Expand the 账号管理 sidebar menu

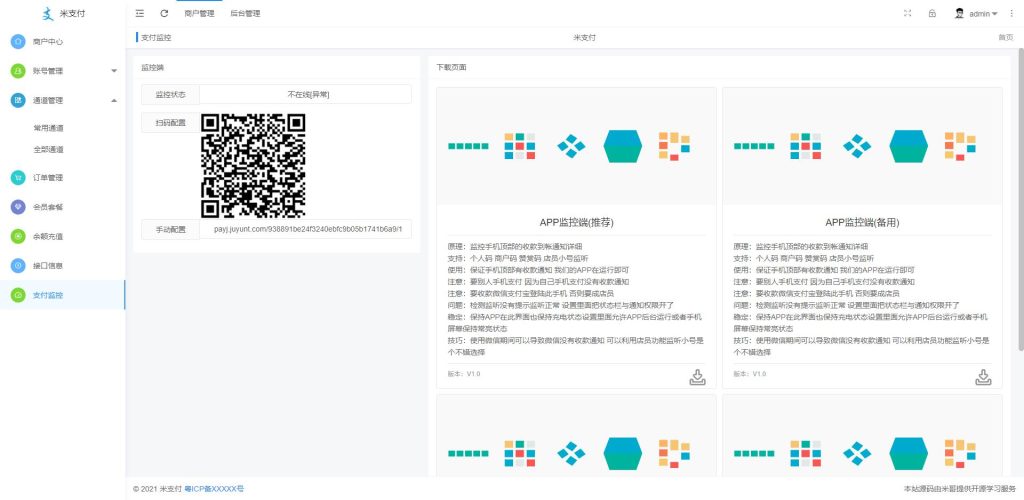[x=62, y=71]
